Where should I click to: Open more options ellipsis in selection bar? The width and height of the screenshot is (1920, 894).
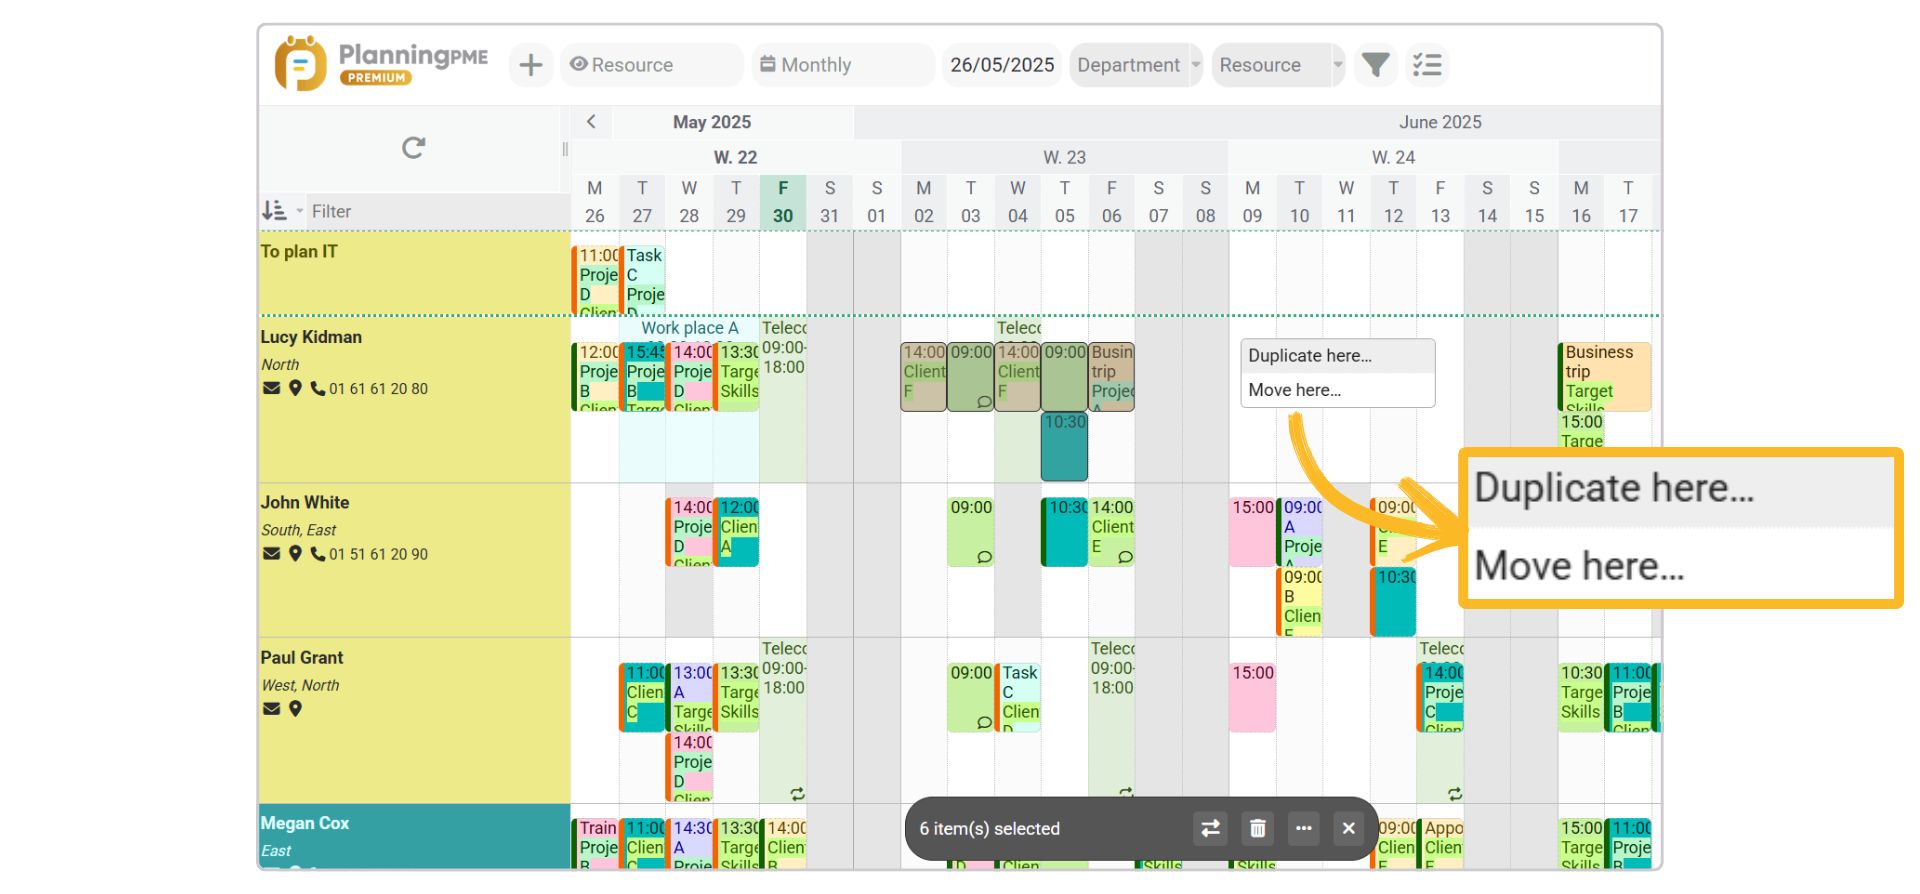(1303, 828)
